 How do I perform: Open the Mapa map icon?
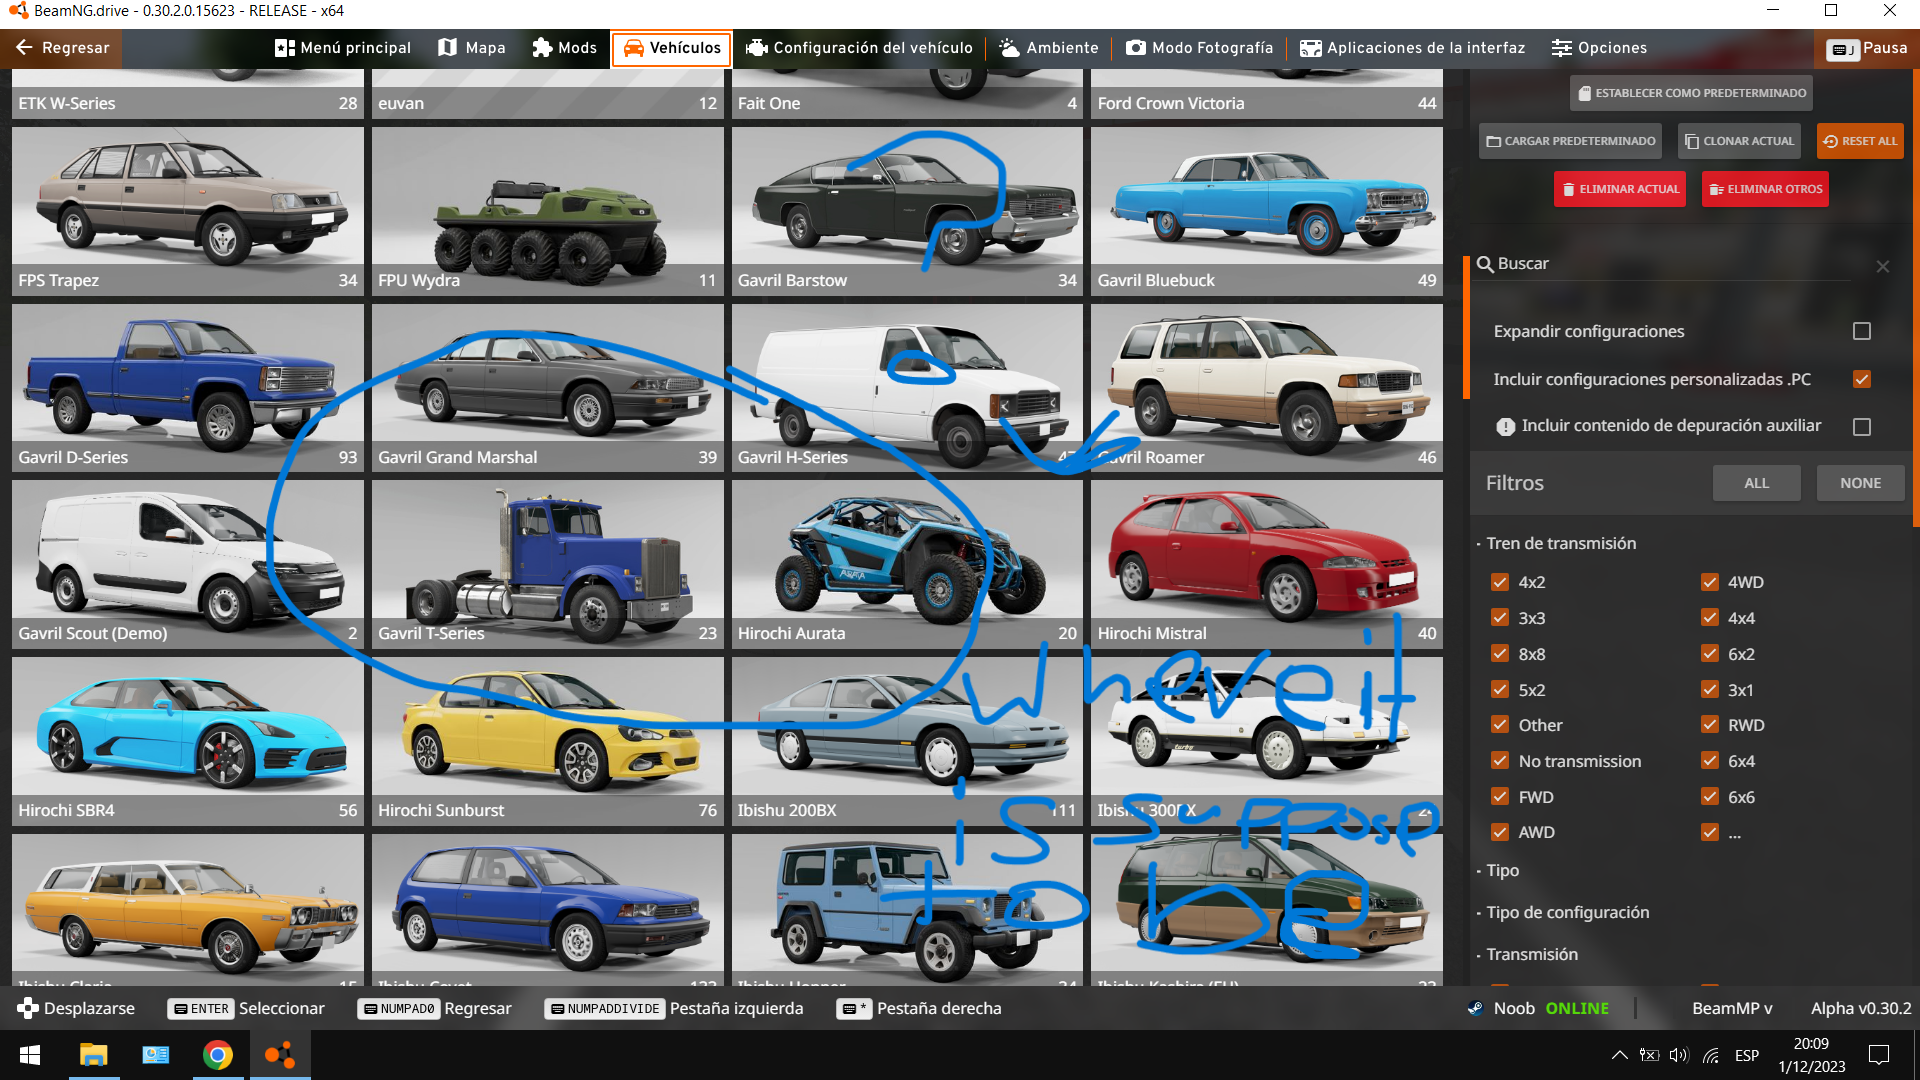(447, 48)
